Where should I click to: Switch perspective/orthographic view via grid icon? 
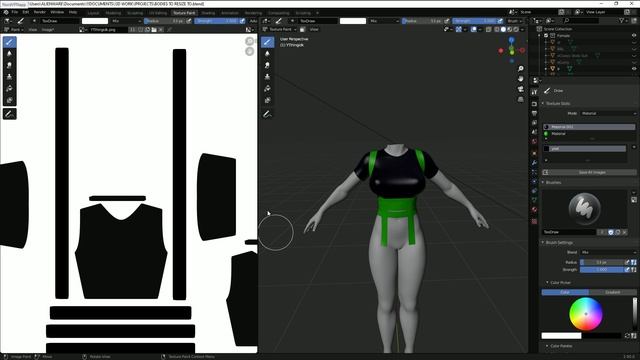(520, 99)
